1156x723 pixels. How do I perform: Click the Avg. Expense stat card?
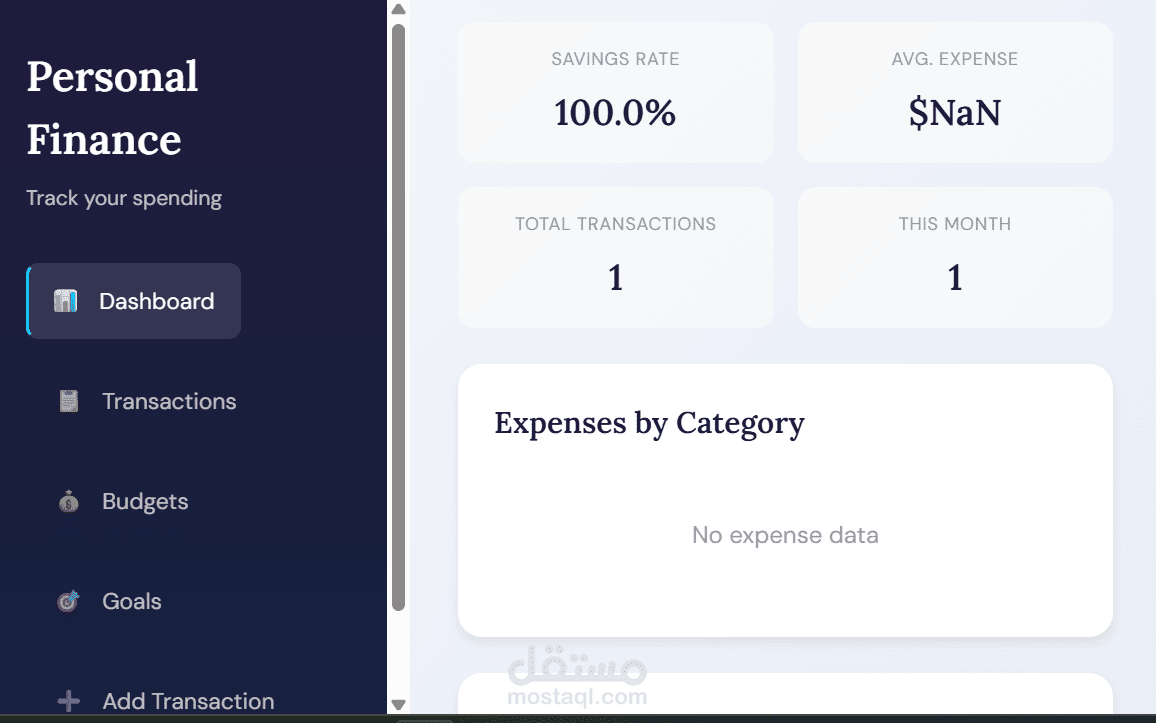[x=954, y=92]
